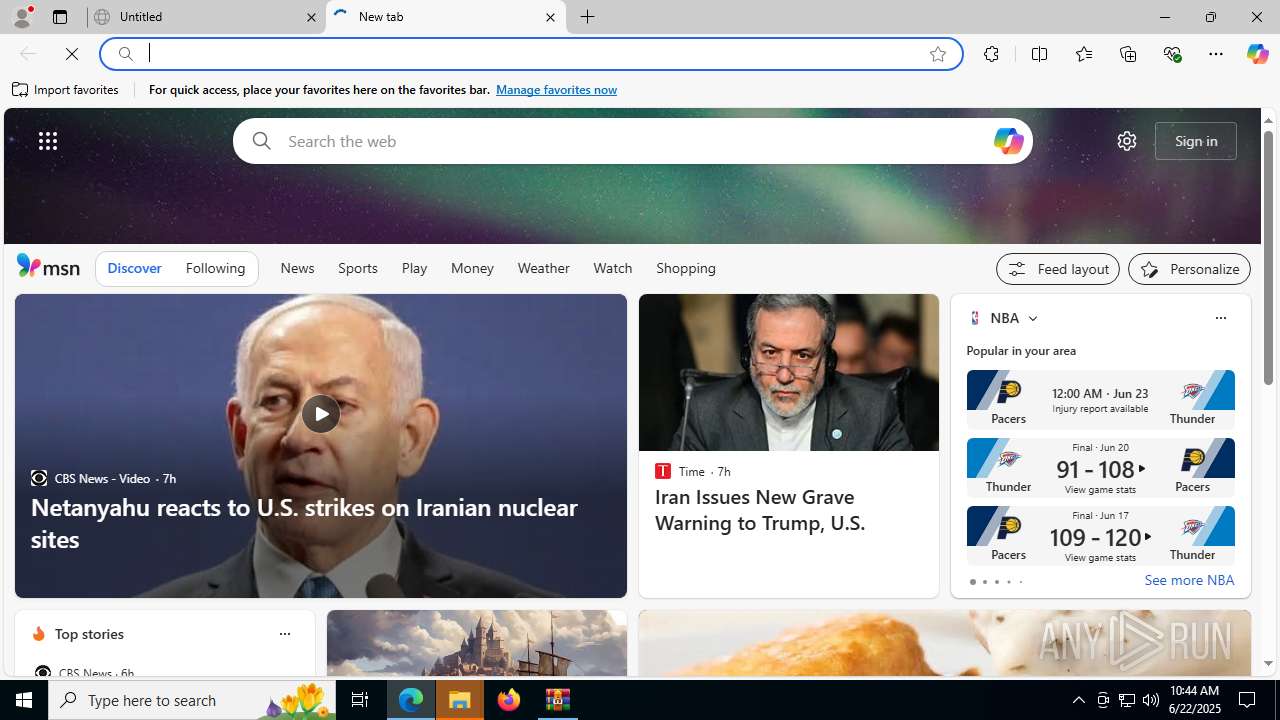This screenshot has height=720, width=1280.
Task: Click the Windows taskbar search box
Action: coord(192,700)
